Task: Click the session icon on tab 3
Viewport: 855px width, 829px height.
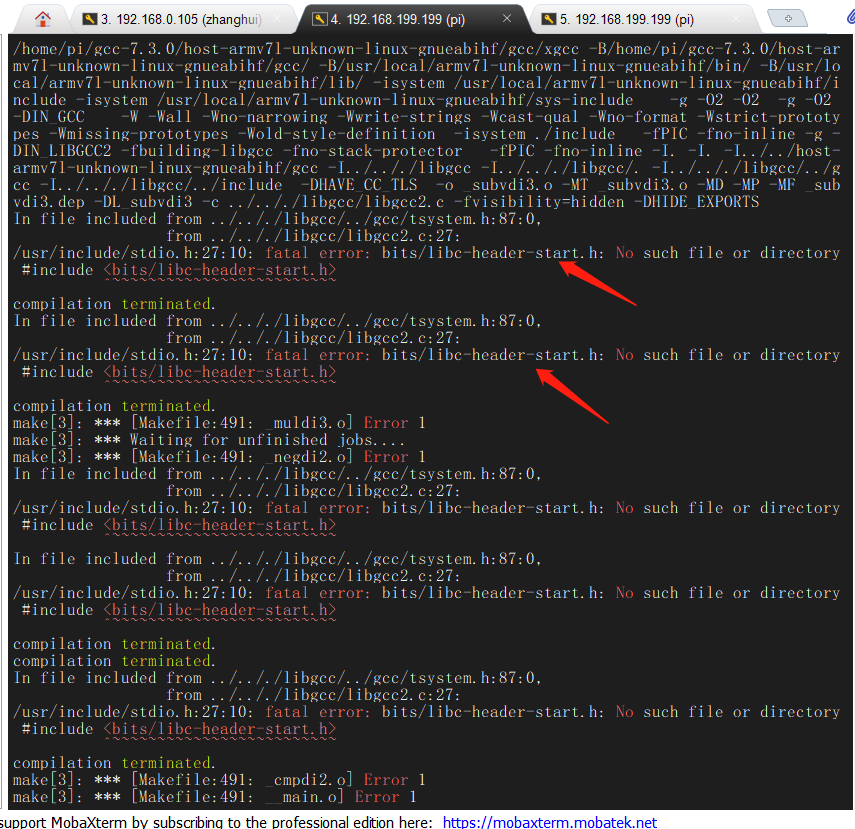Action: tap(89, 19)
